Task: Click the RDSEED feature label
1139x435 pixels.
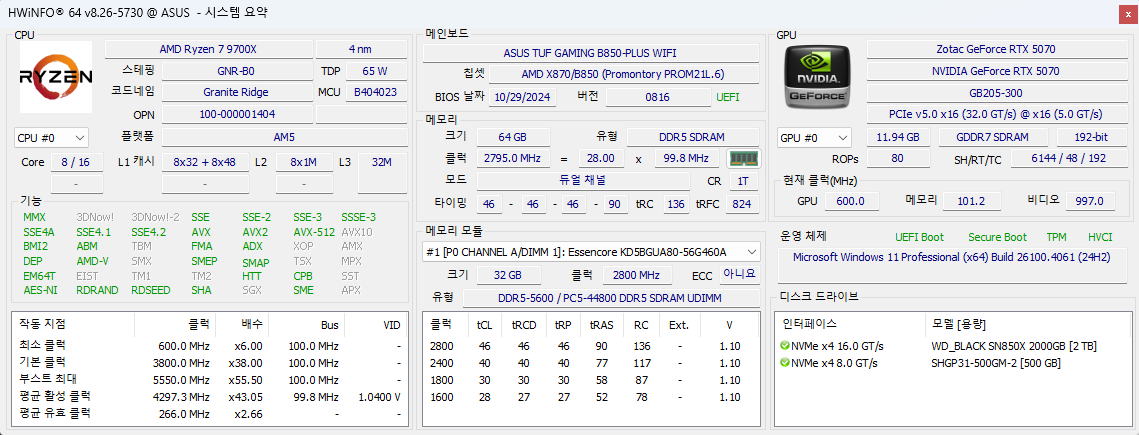Action: pos(150,290)
